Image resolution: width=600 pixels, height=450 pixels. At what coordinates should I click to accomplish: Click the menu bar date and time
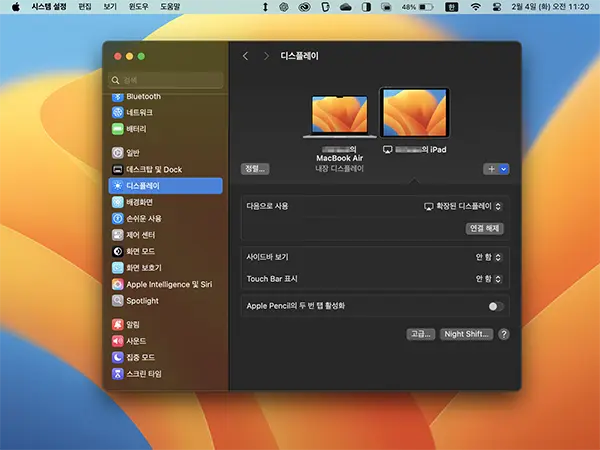coord(550,7)
